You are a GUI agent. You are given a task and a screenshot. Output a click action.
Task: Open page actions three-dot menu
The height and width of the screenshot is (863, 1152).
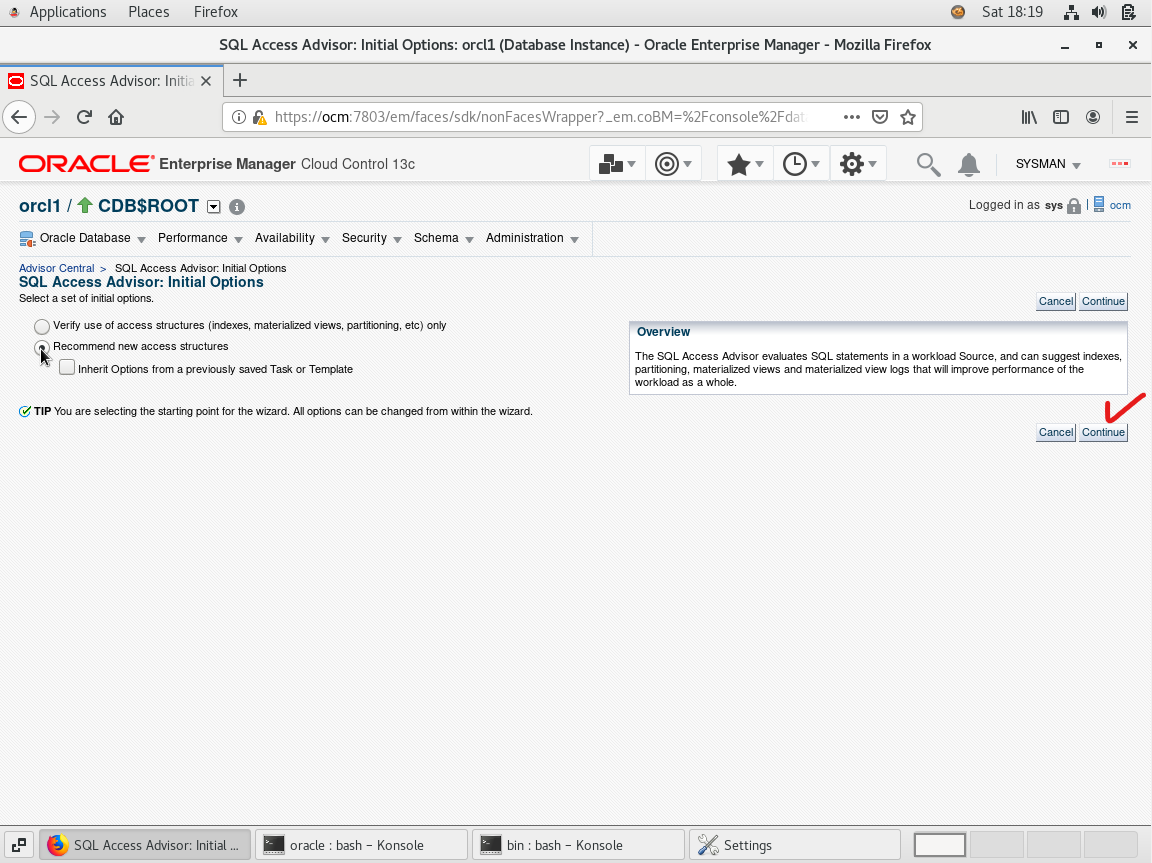[852, 117]
